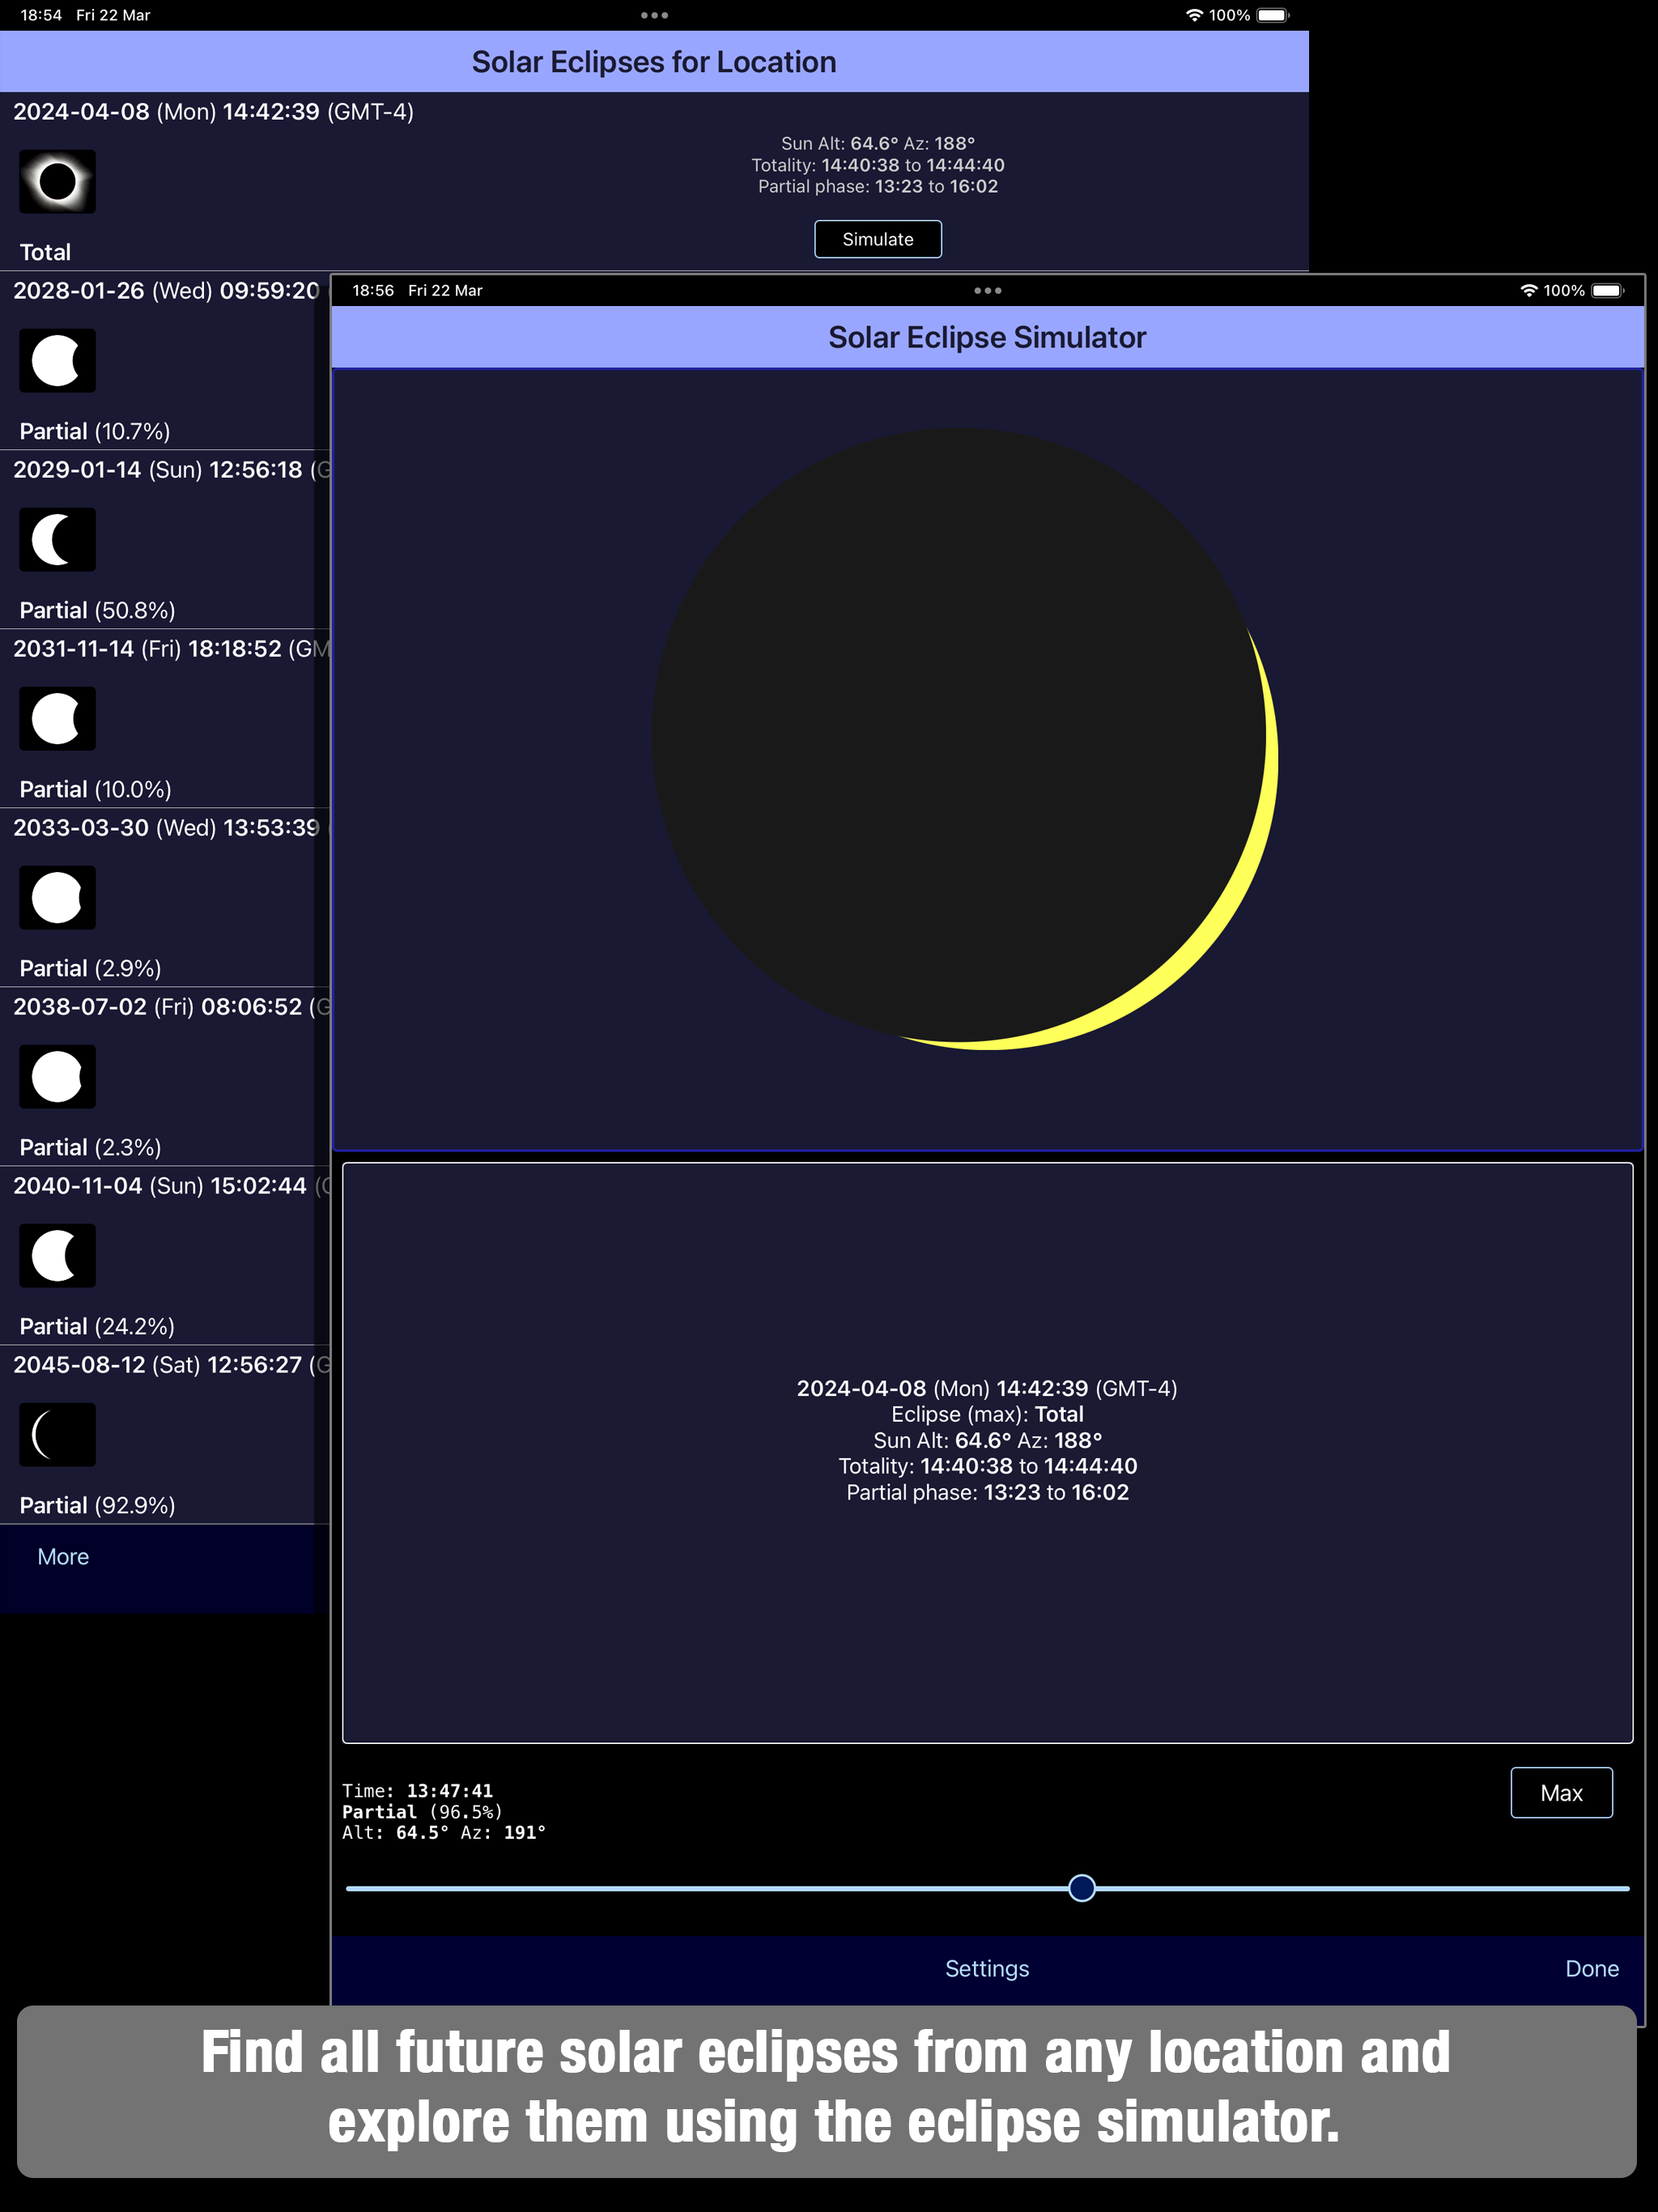Select the 2.9% partial eclipse thumbnail
This screenshot has height=2212, width=1658.
[57, 897]
